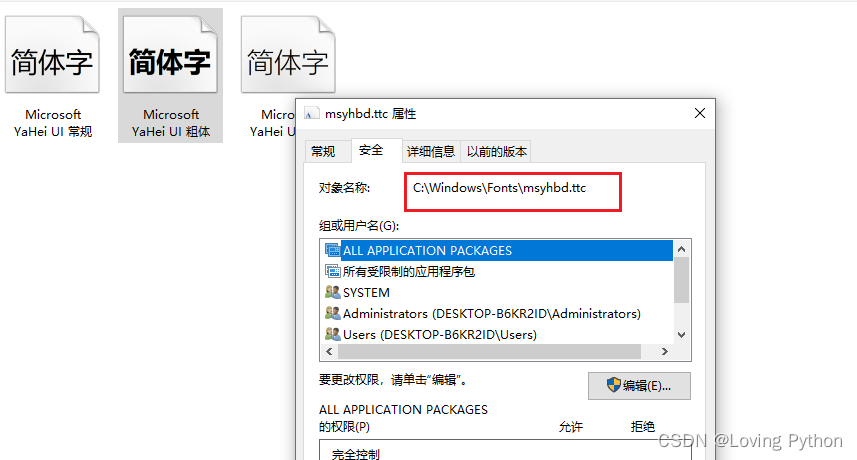Screen dimensions: 857x460
Task: Open the 详细信息 tab
Action: 431,151
